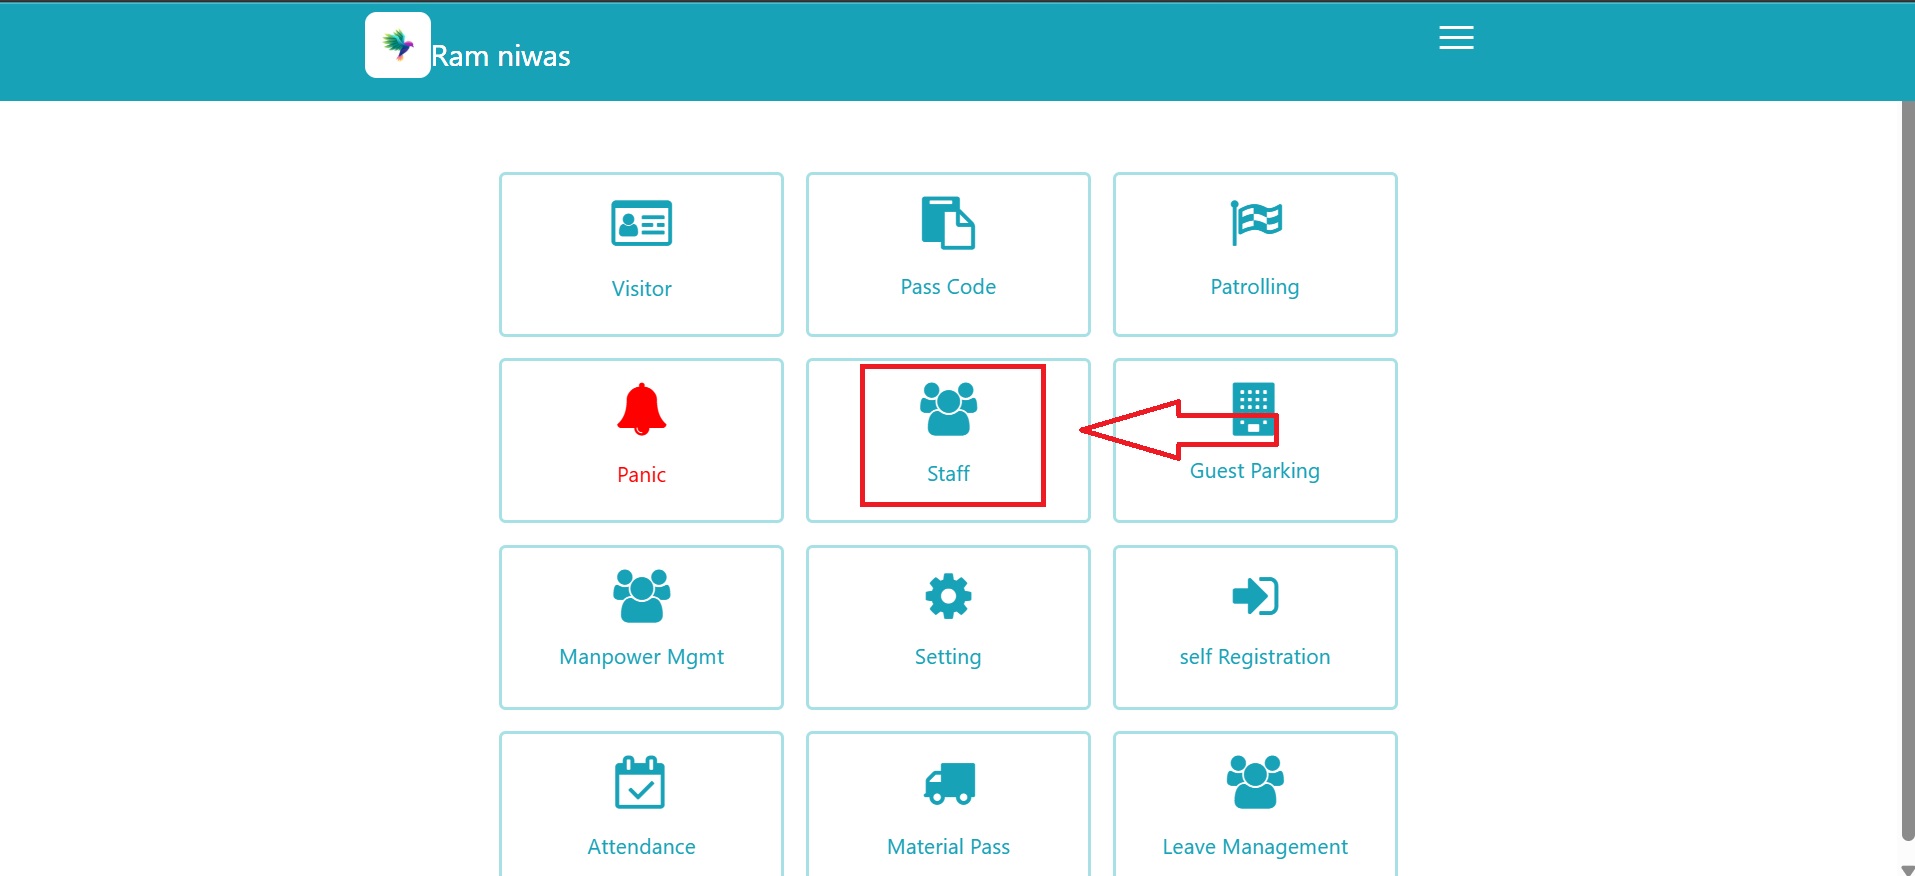
Task: Select the self Registration sign-in arrow icon
Action: pyautogui.click(x=1255, y=596)
